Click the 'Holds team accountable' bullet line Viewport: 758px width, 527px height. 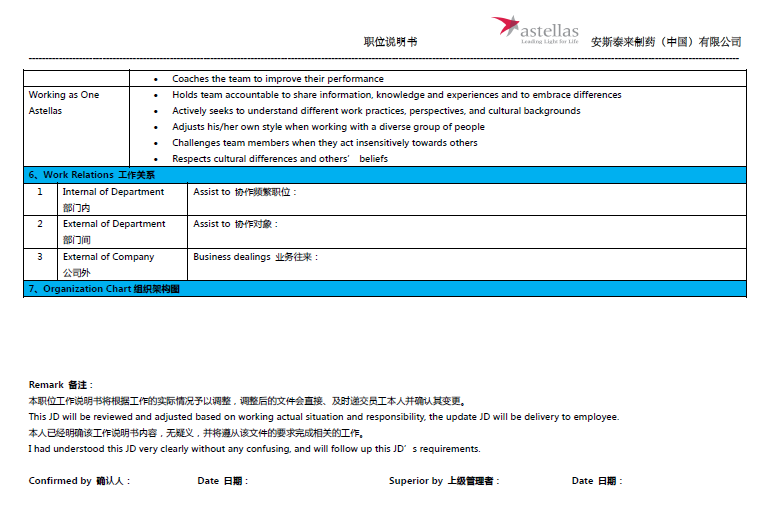point(396,95)
